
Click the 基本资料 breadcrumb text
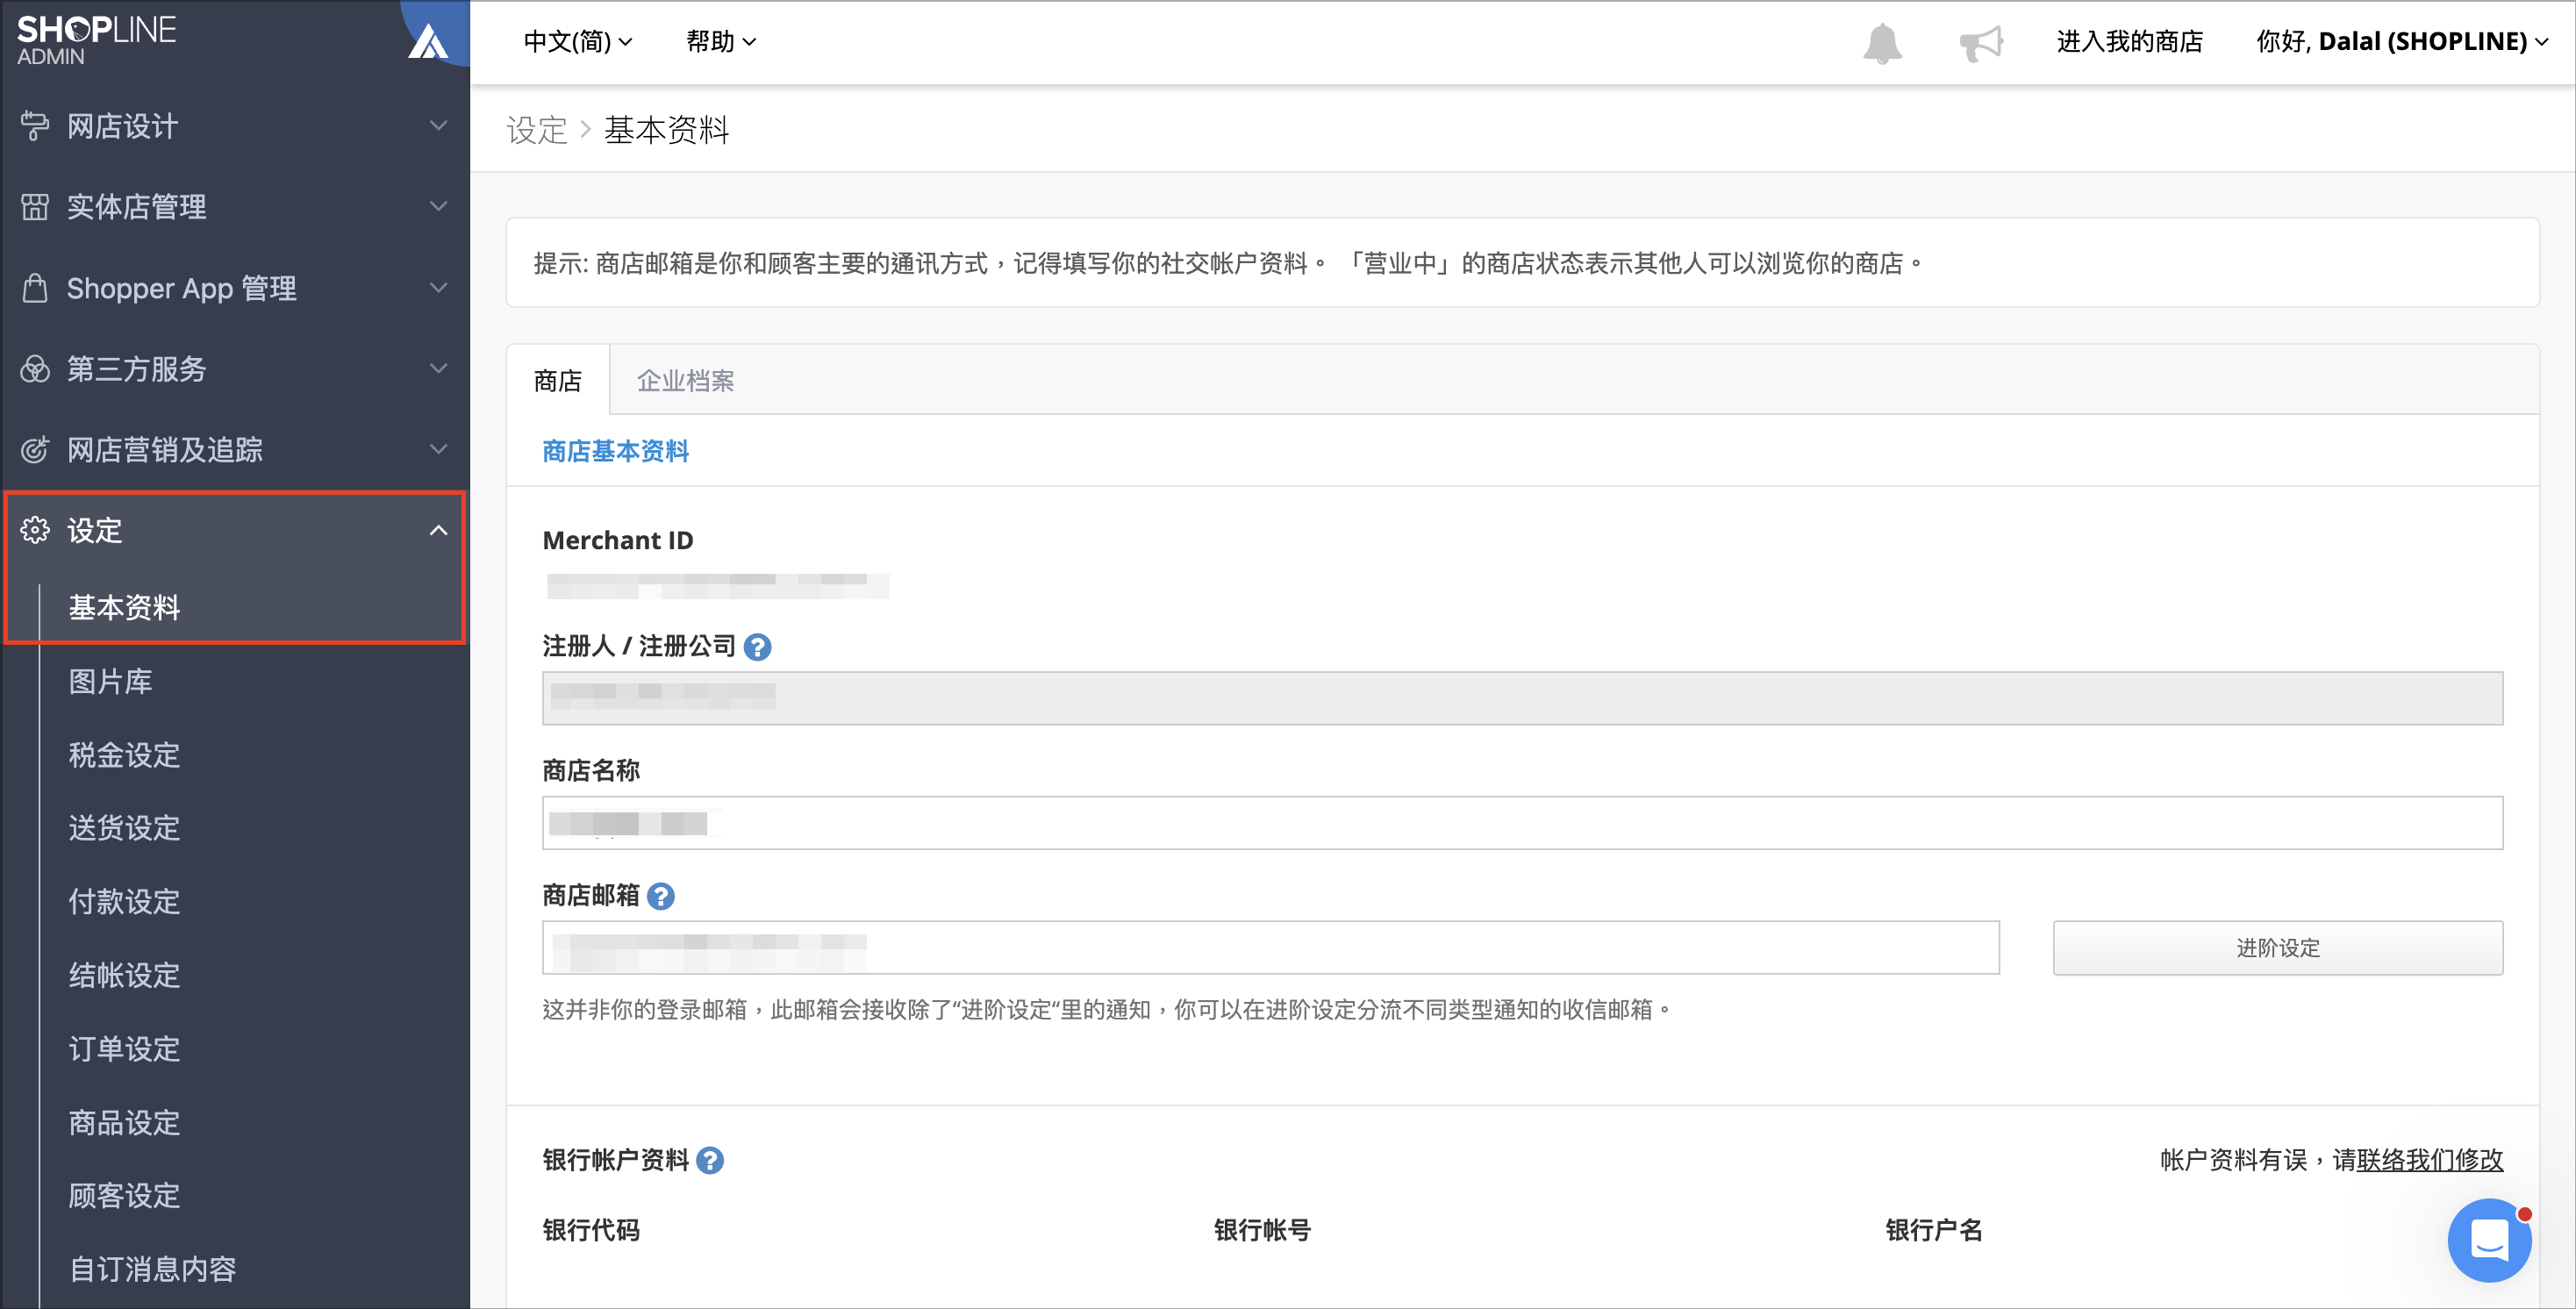[x=667, y=130]
